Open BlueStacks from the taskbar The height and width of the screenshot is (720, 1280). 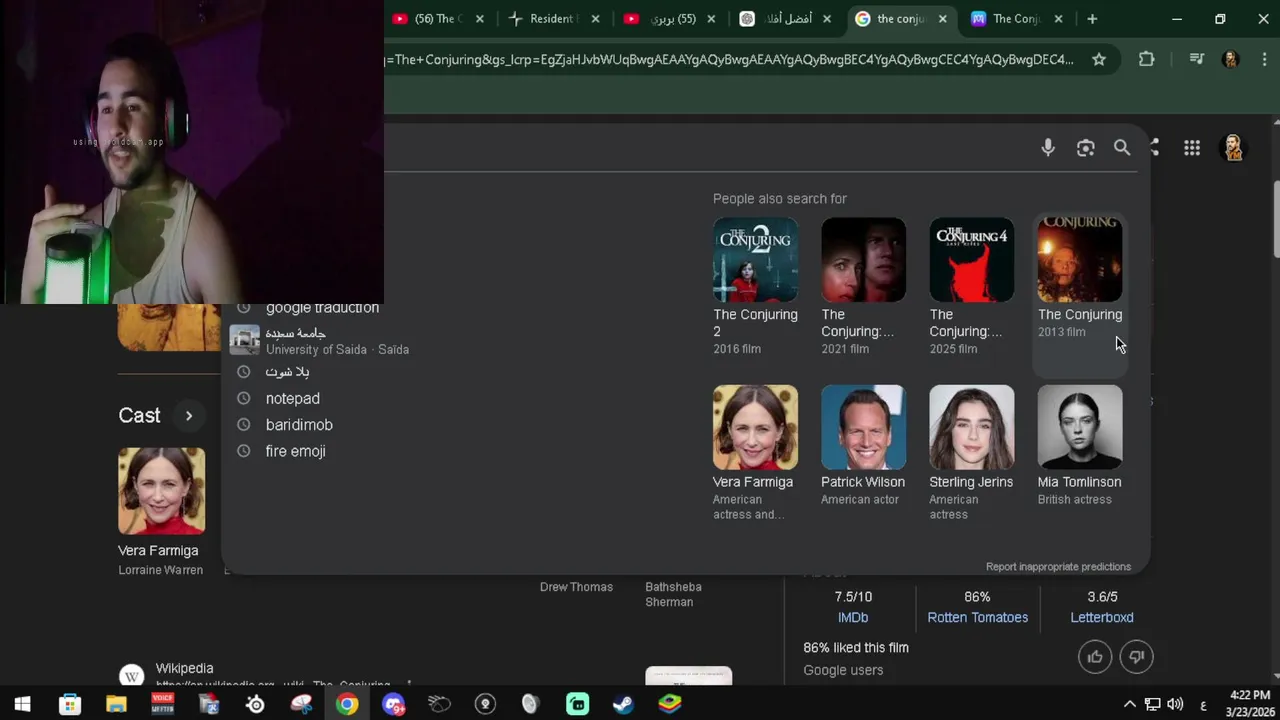669,704
